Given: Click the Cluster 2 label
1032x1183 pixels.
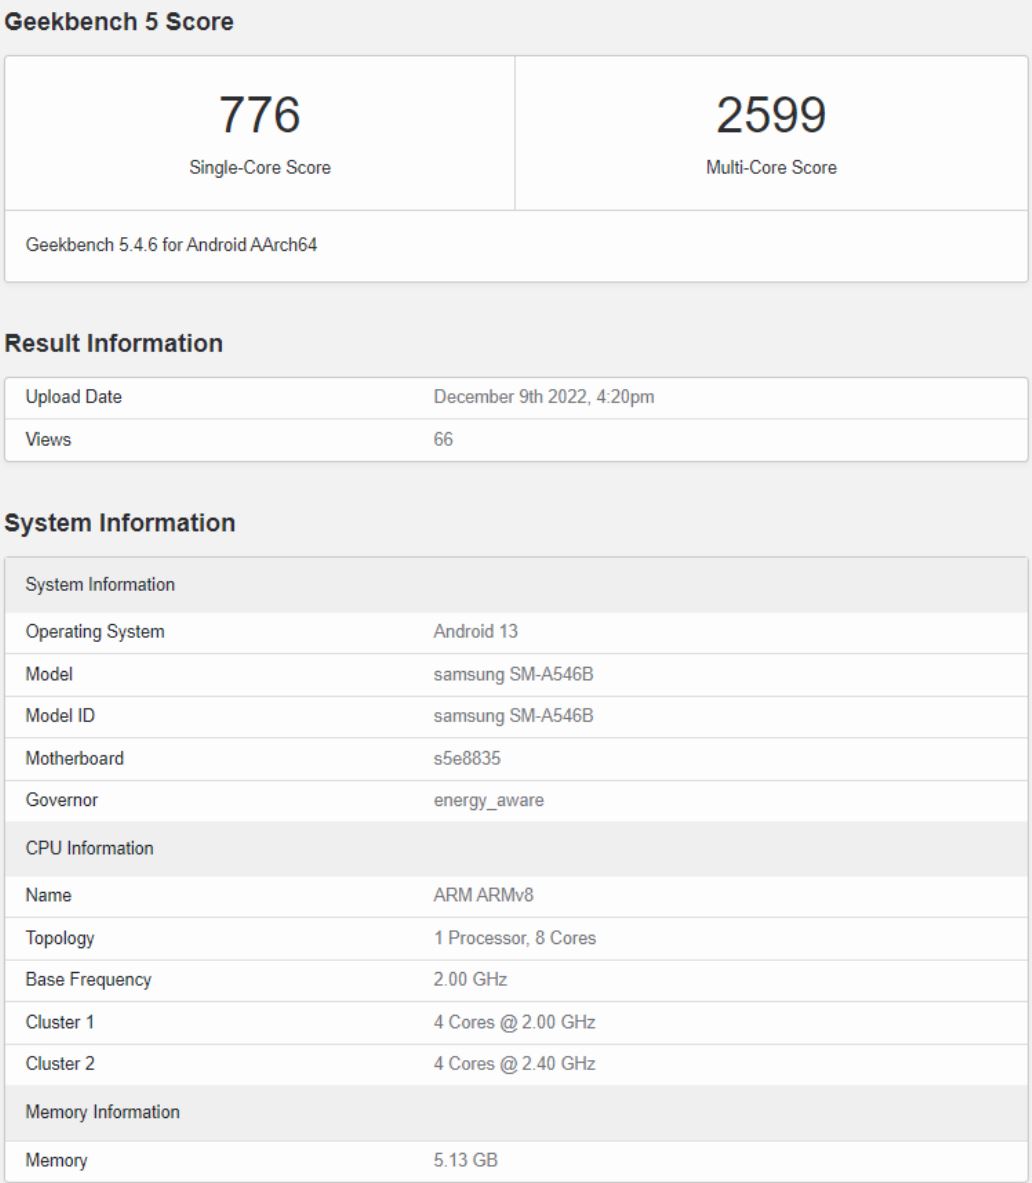Looking at the screenshot, I should (x=60, y=1064).
